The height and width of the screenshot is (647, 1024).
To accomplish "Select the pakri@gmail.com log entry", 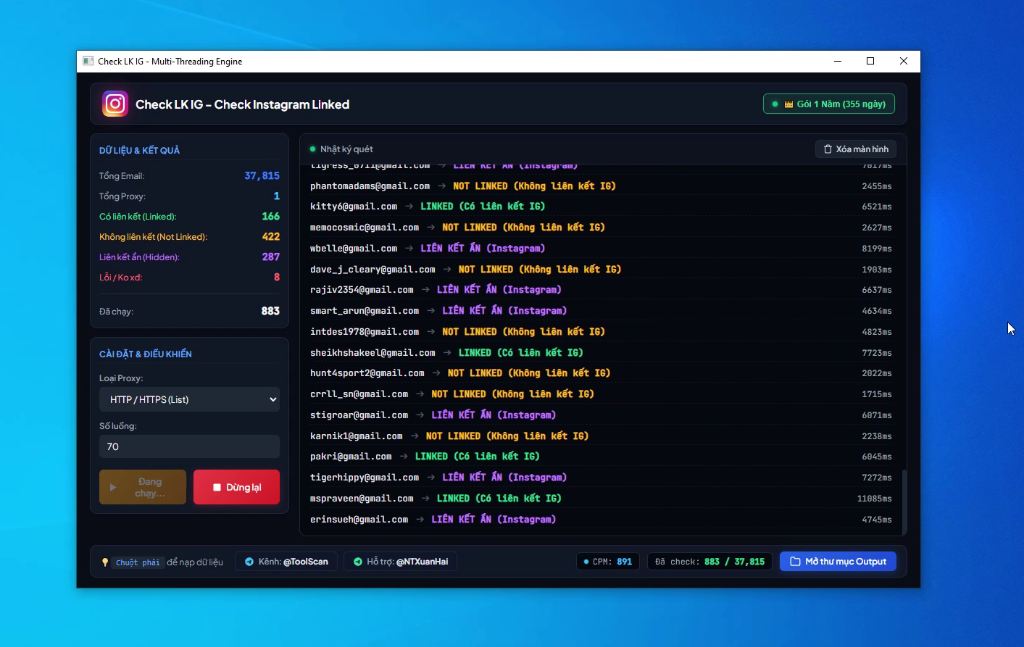I will [601, 456].
